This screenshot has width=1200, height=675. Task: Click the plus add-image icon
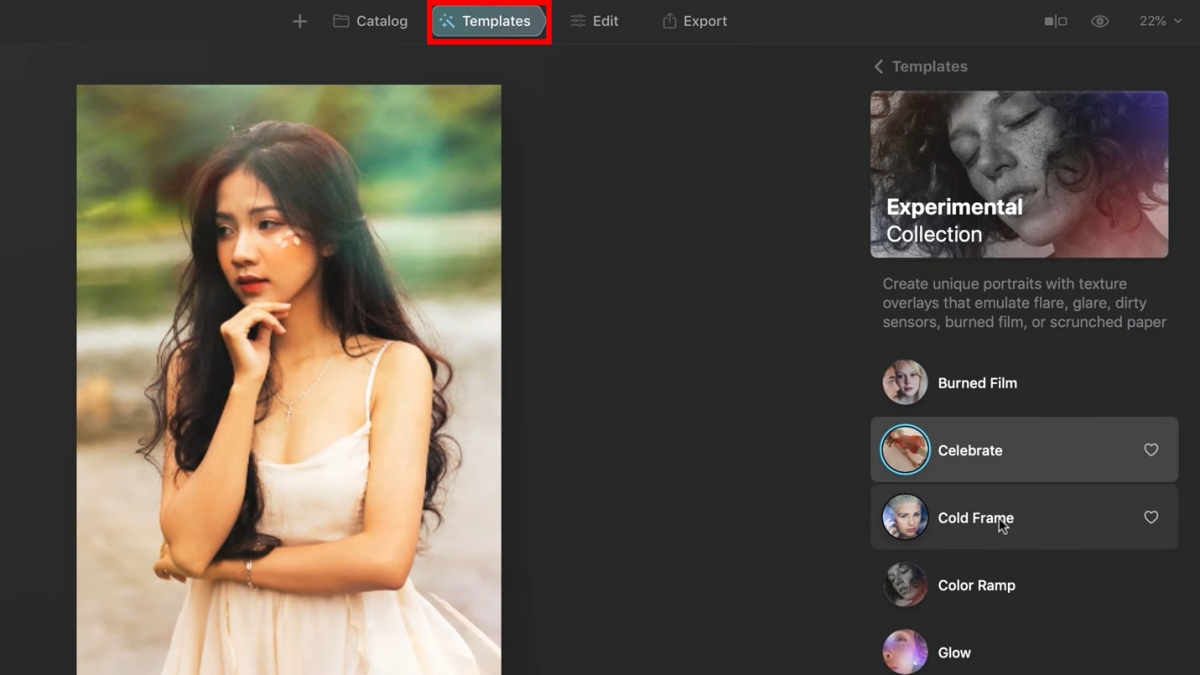300,21
